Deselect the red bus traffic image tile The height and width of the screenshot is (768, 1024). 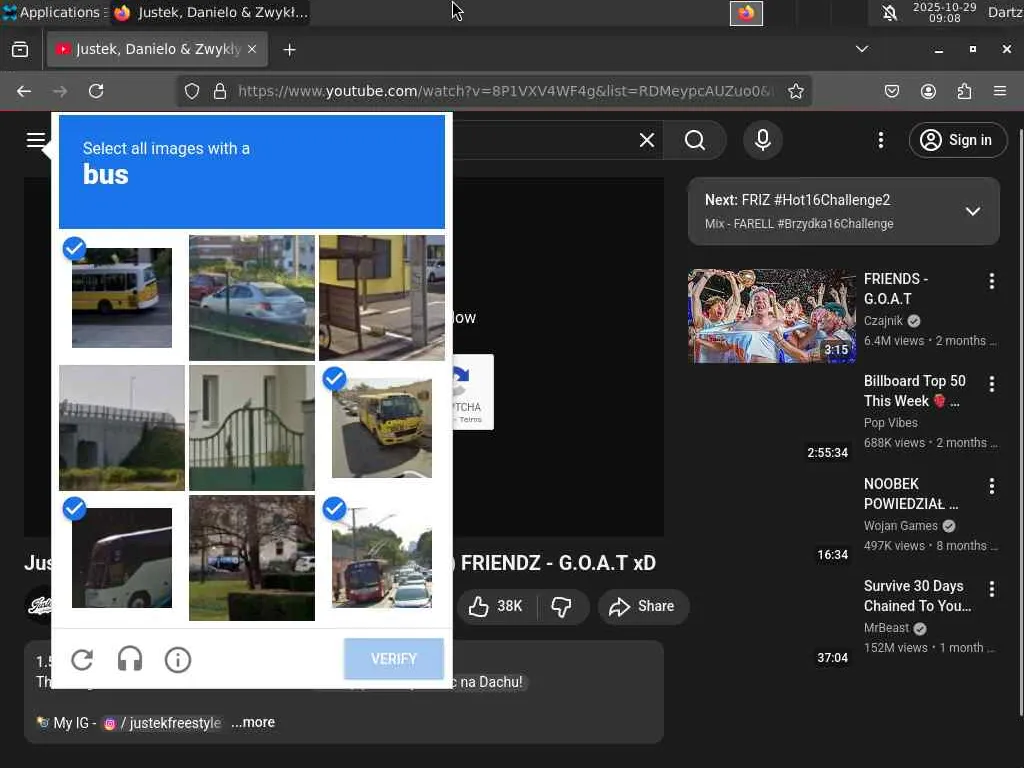coord(381,558)
